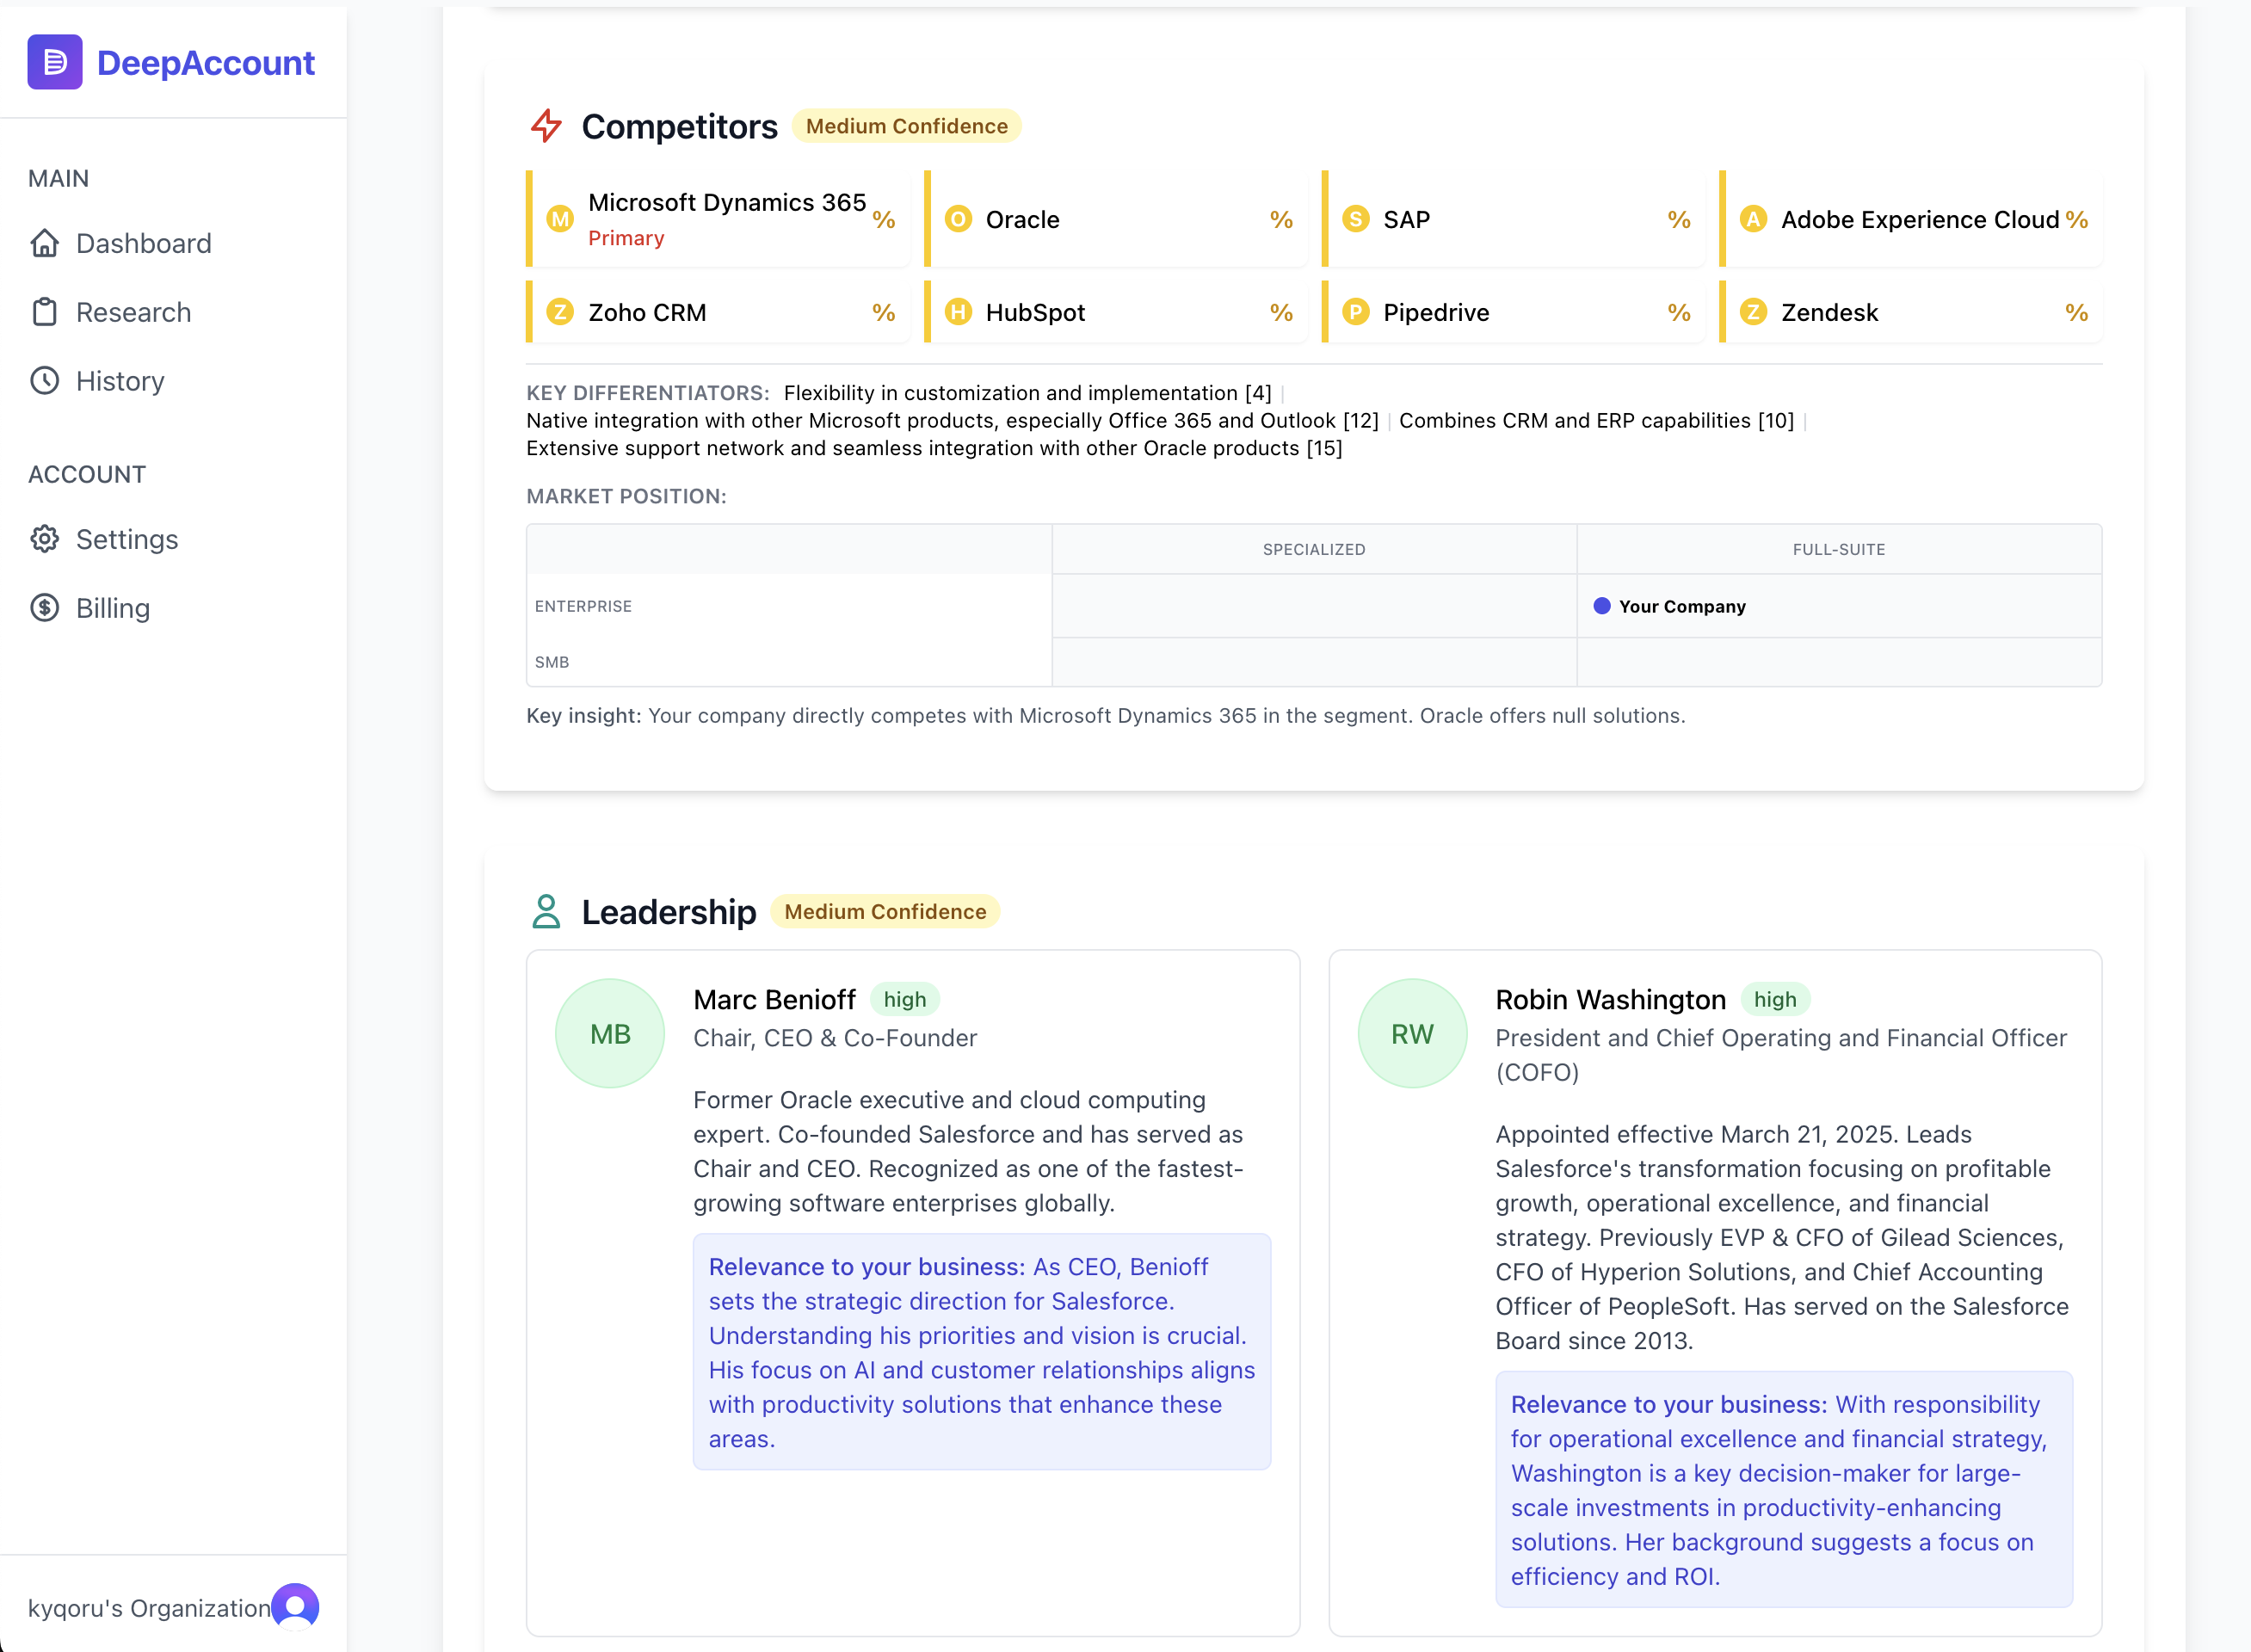The height and width of the screenshot is (1652, 2251).
Task: Go to the Research page
Action: coord(133,312)
